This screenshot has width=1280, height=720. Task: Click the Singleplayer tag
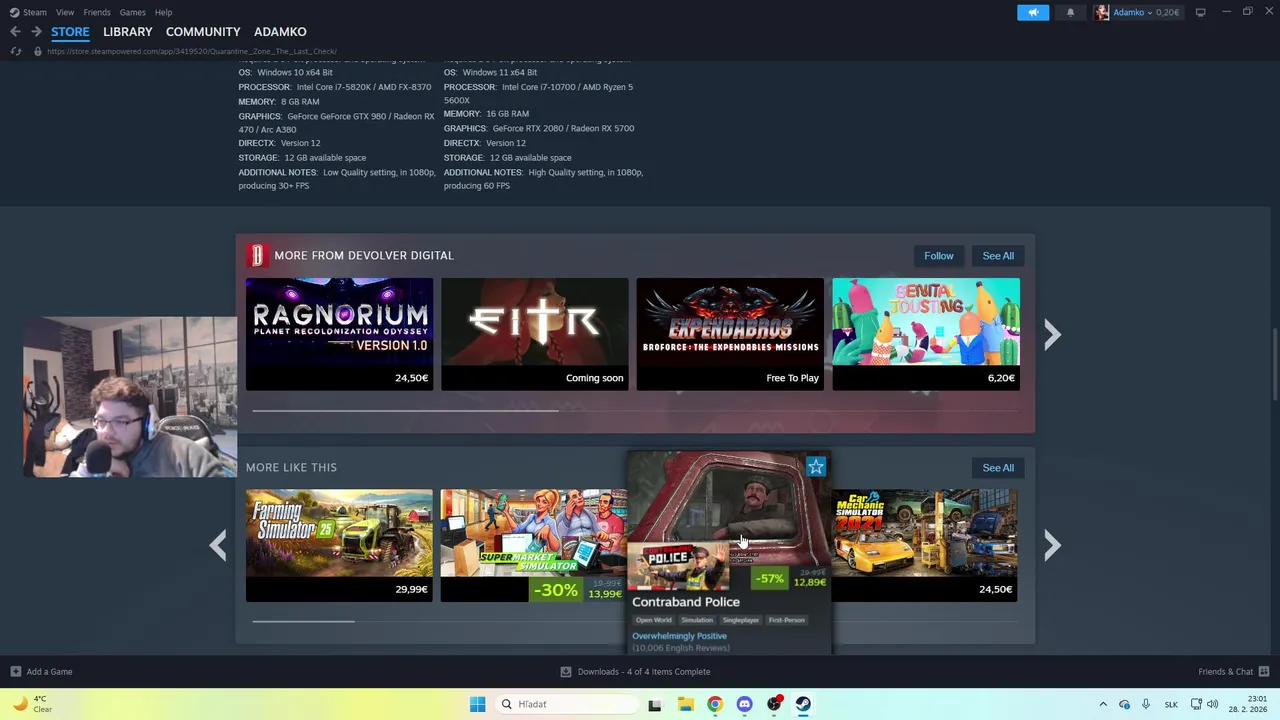741,620
